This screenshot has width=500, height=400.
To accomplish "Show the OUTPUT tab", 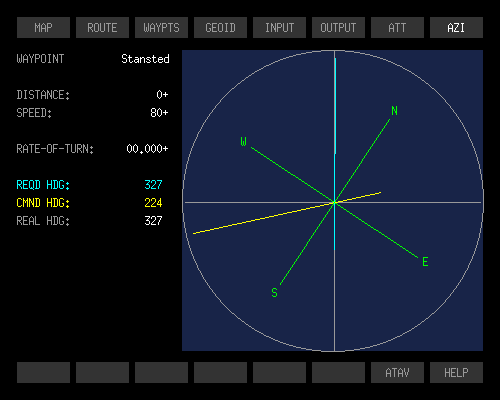I will 338,28.
